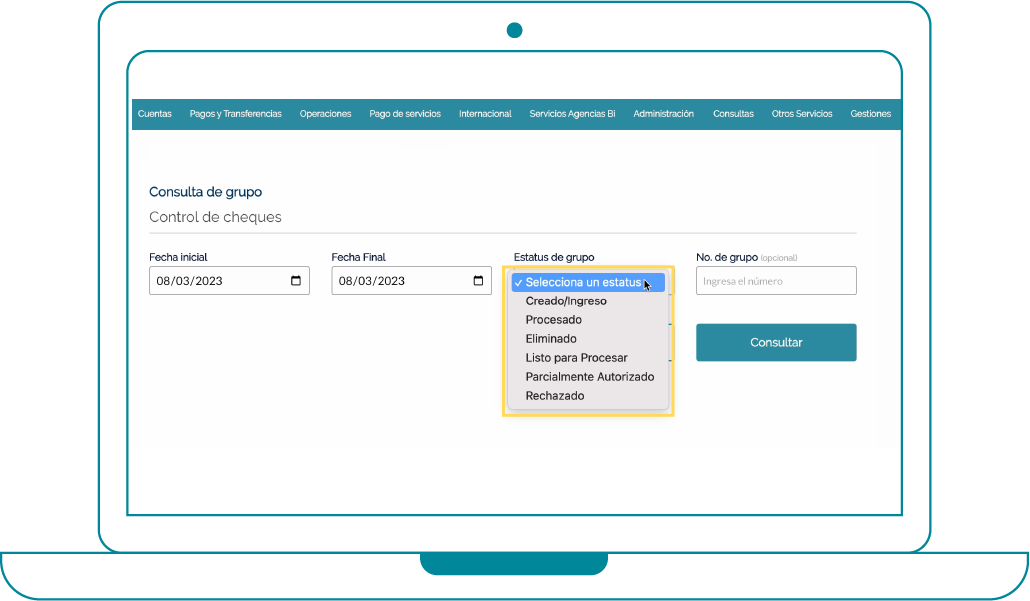This screenshot has width=1030, height=601.
Task: Go to Operaciones menu
Action: 325,114
